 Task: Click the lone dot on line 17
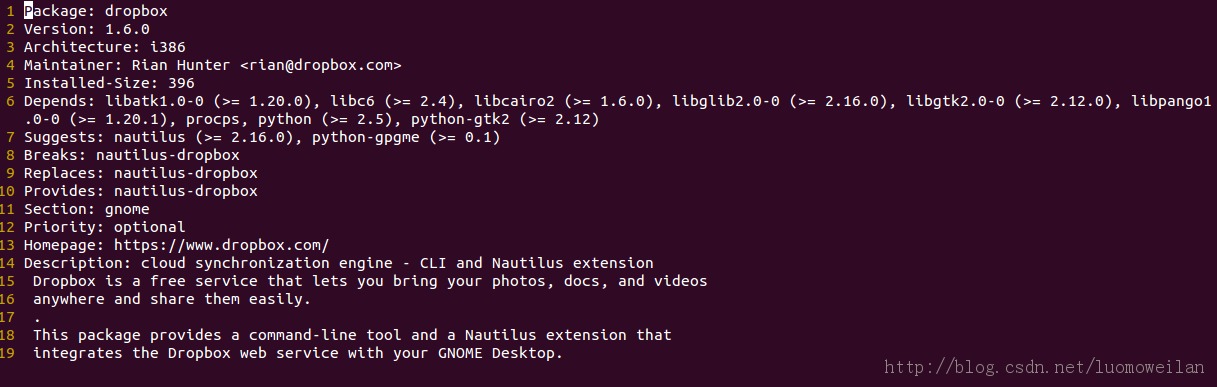point(37,317)
